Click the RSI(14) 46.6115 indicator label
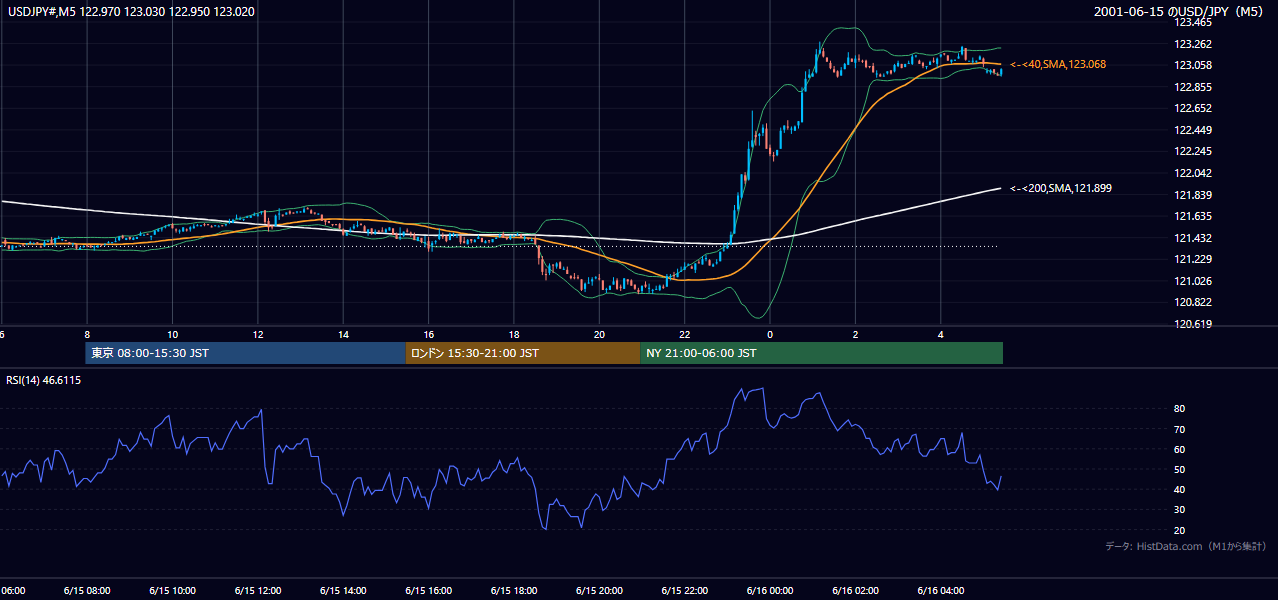This screenshot has height=600, width=1278. [43, 381]
